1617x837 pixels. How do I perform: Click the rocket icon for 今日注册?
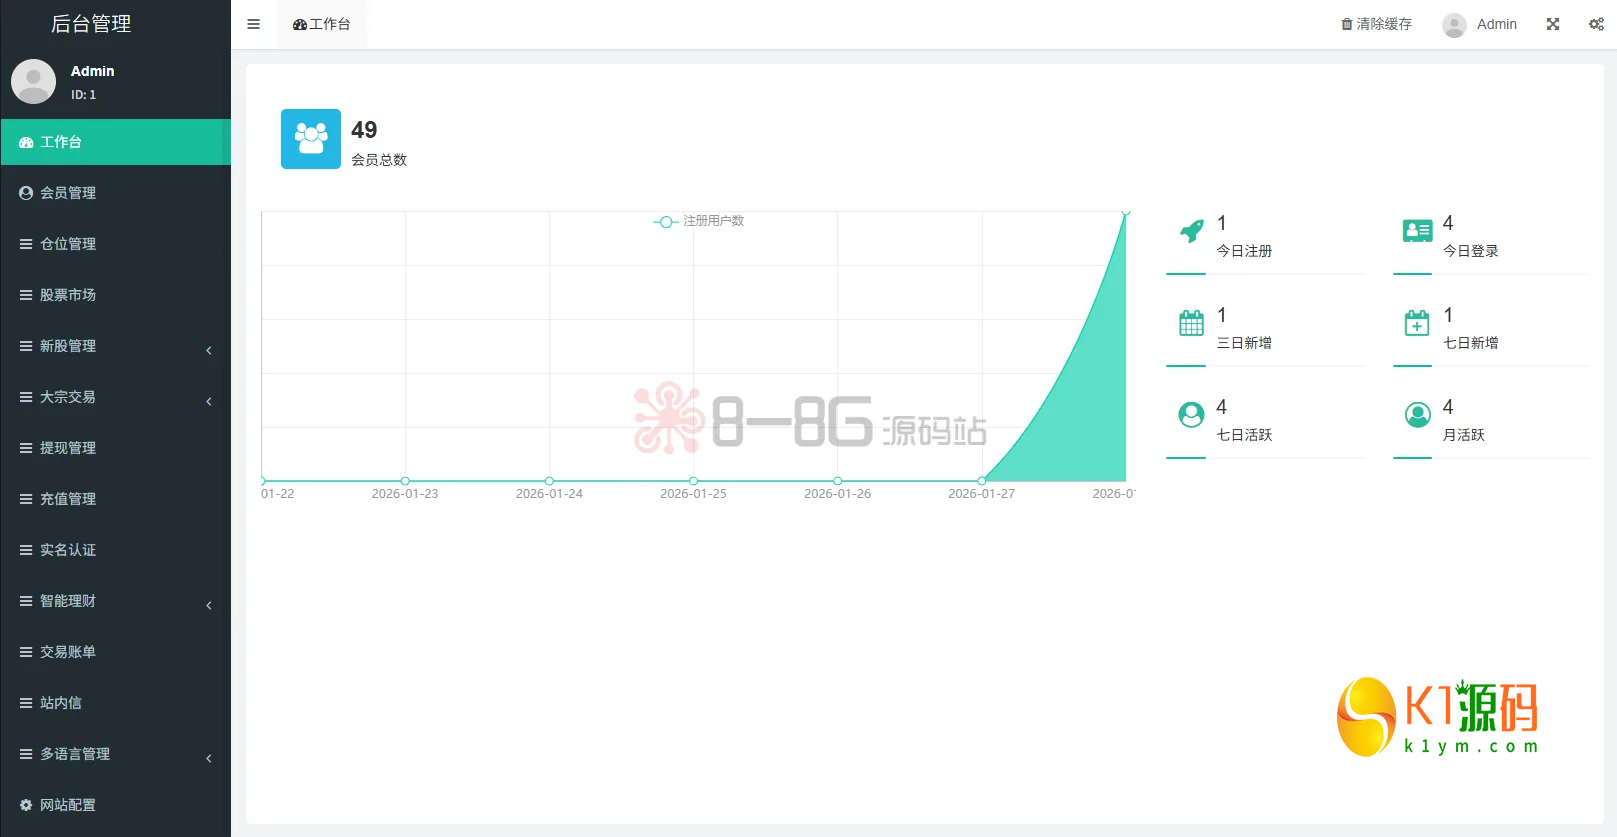click(x=1191, y=231)
